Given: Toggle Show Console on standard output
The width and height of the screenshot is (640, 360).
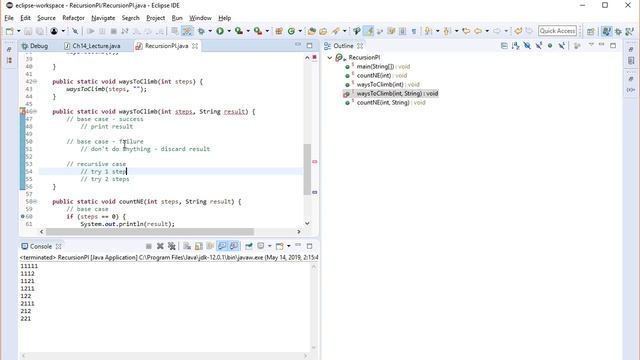Looking at the screenshot, I should coord(222,246).
